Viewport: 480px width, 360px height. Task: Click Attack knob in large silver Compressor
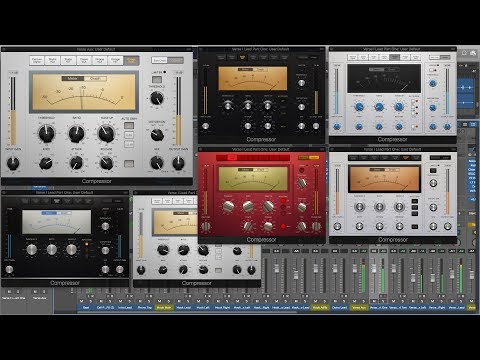point(76,163)
